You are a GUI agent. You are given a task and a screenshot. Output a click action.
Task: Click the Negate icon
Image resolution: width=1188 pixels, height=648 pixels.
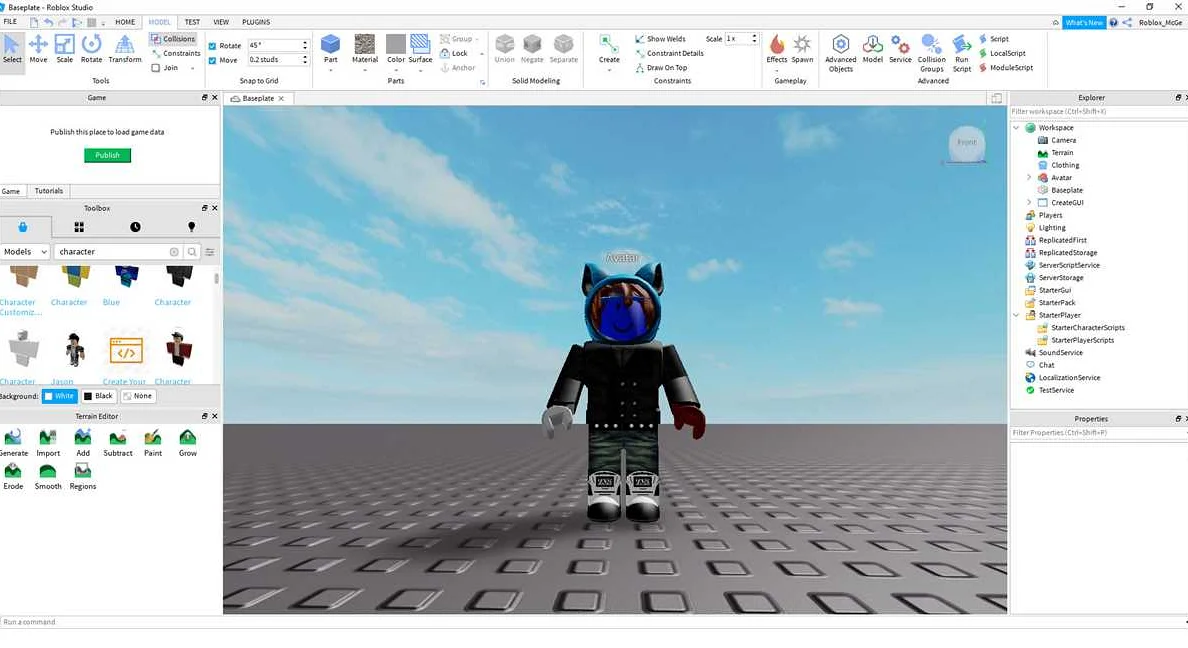532,44
